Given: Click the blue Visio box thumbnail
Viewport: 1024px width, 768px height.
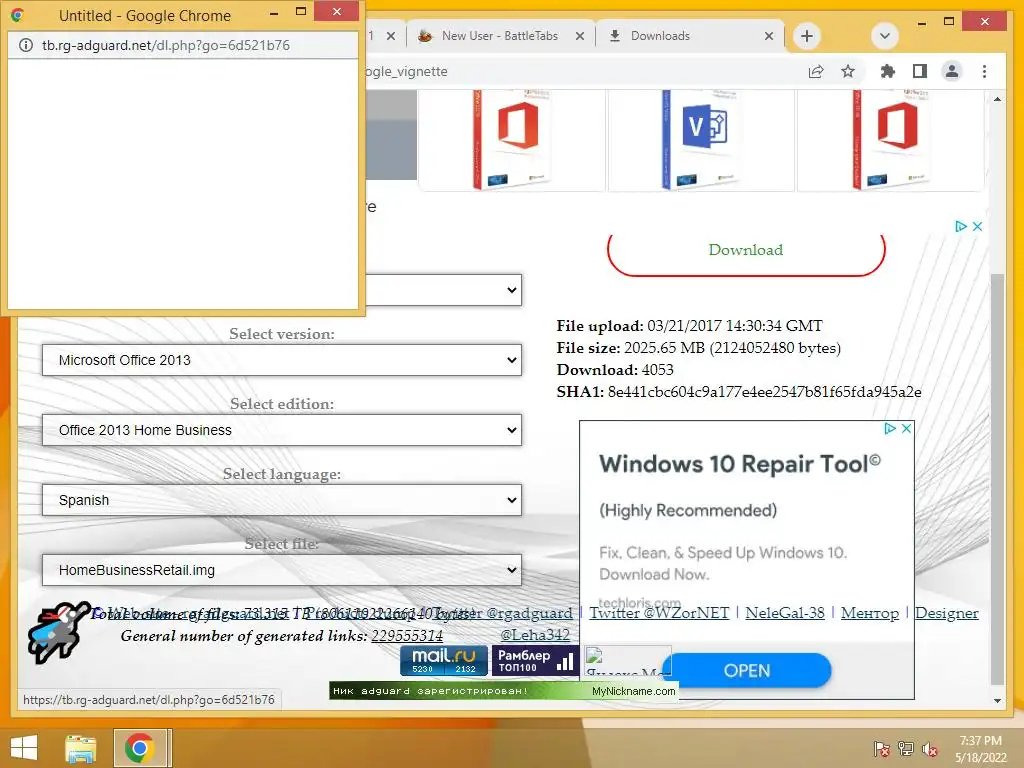Looking at the screenshot, I should pyautogui.click(x=701, y=140).
